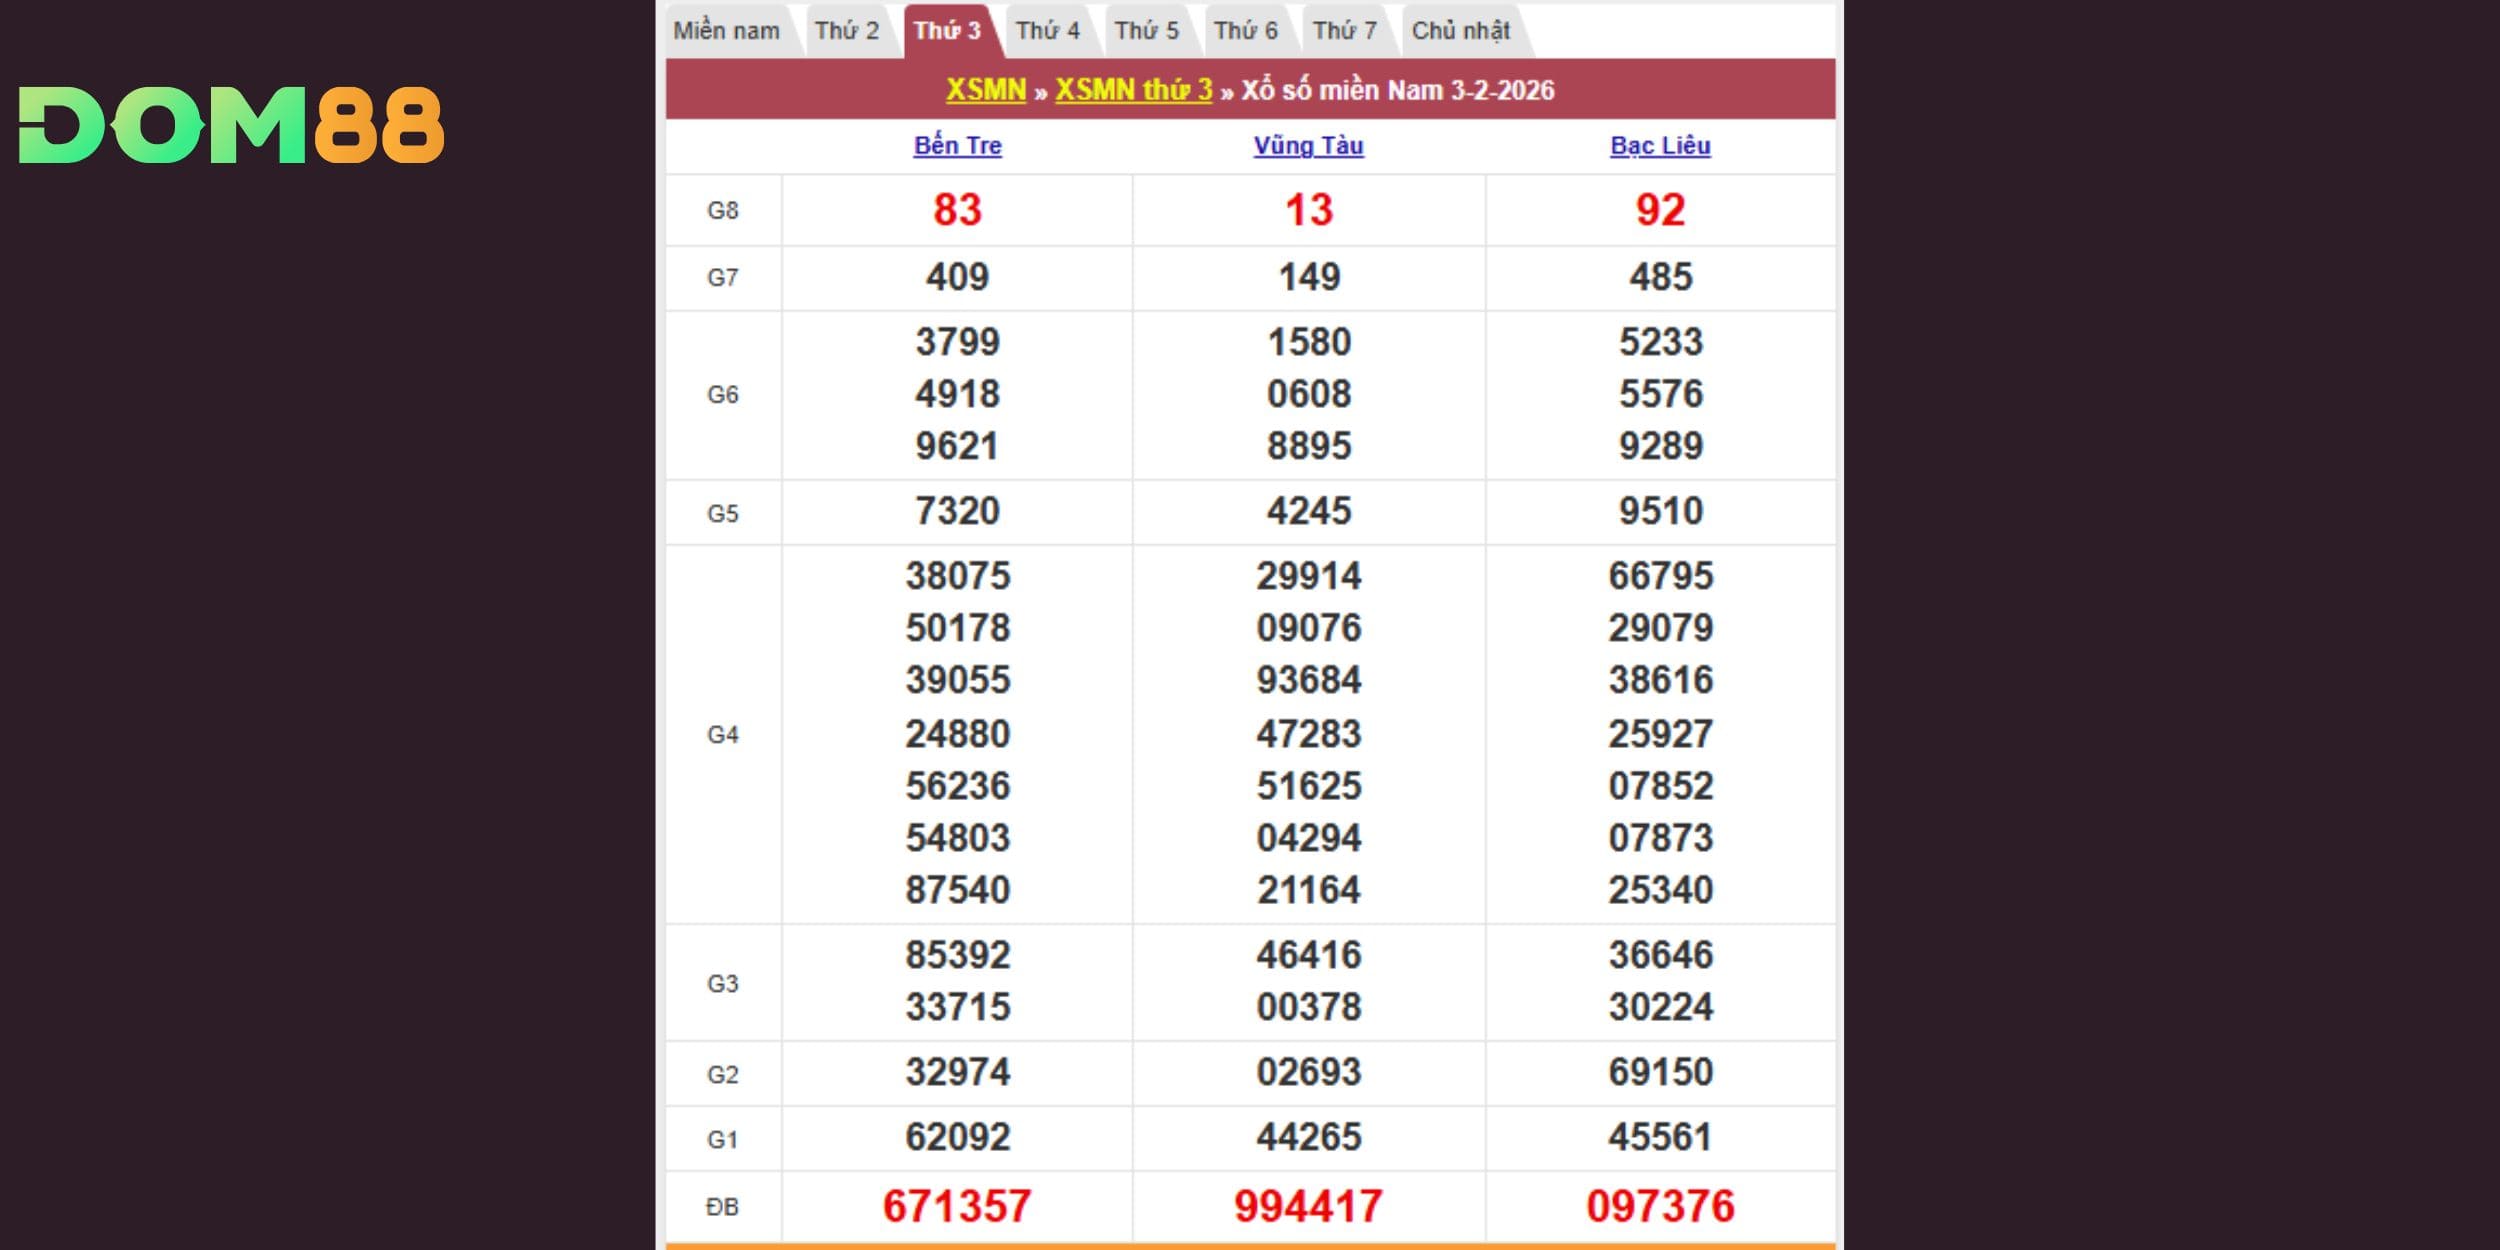Click the Vũng Tàu province link
2500x1250 pixels.
[x=1308, y=146]
